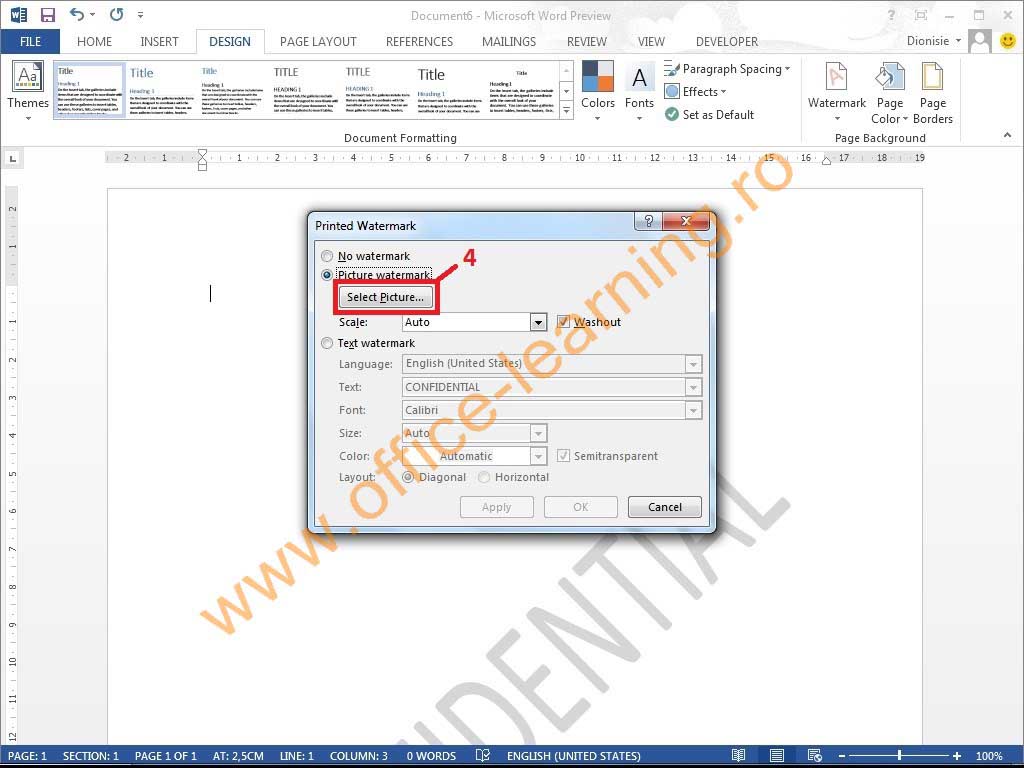This screenshot has width=1024, height=768.
Task: Open the Dionisie account dropdown
Action: pos(933,41)
